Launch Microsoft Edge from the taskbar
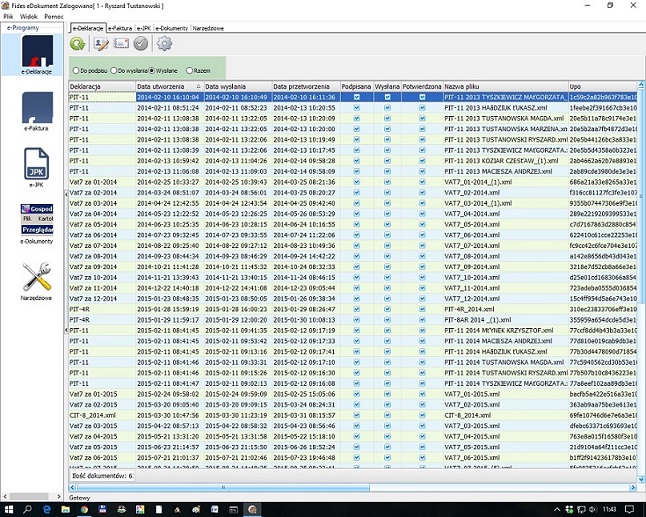 [47, 510]
